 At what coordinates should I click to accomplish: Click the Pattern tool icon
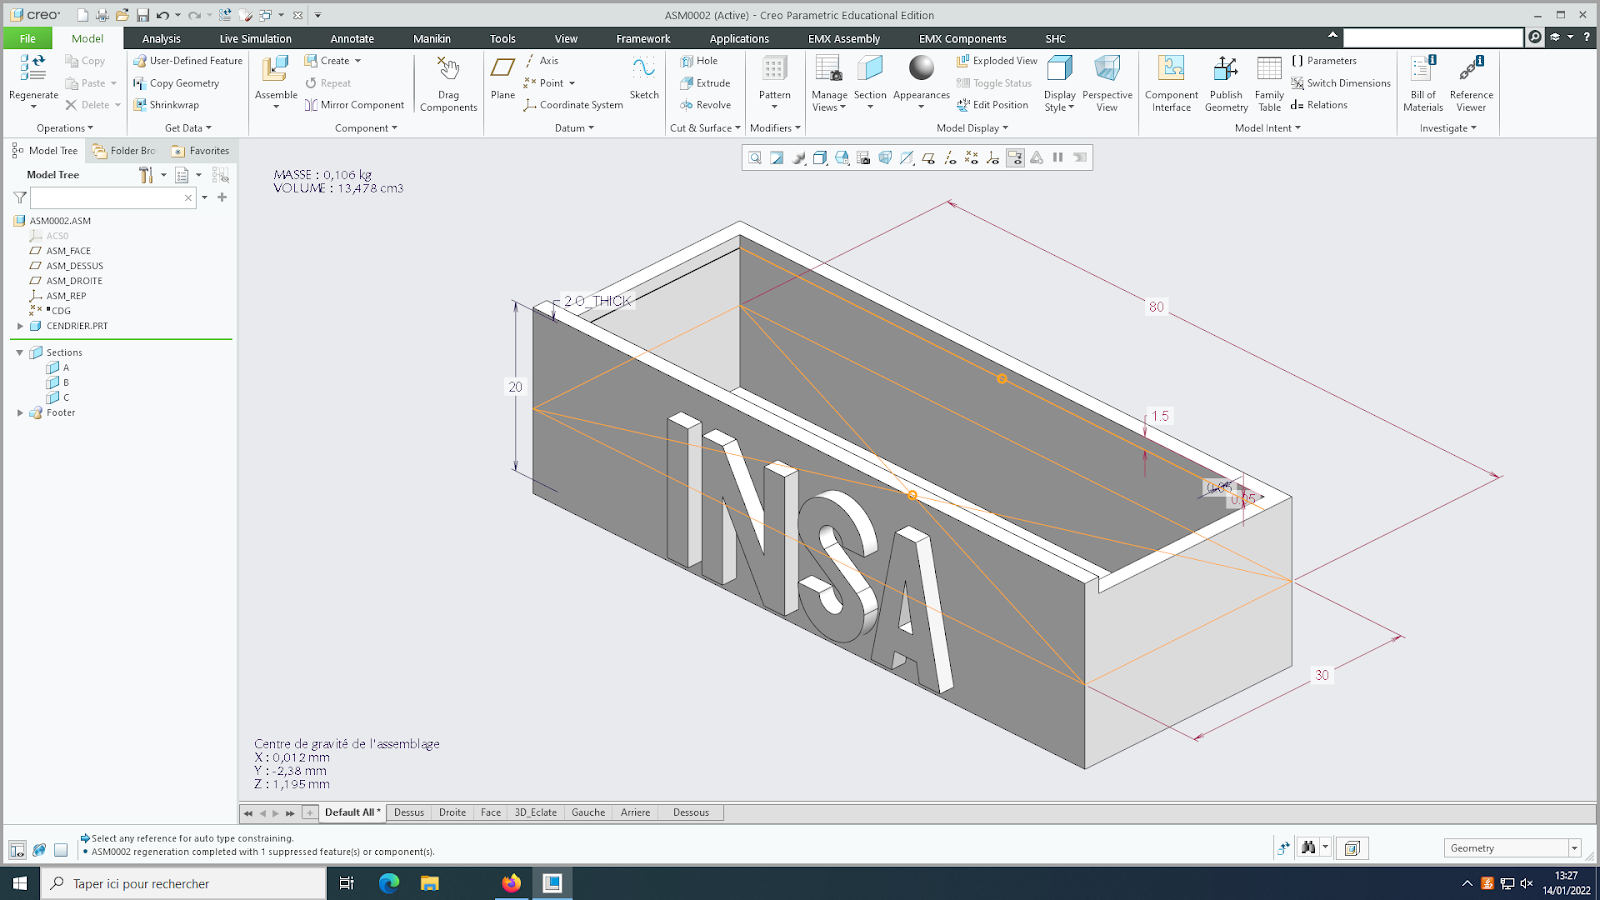point(774,69)
